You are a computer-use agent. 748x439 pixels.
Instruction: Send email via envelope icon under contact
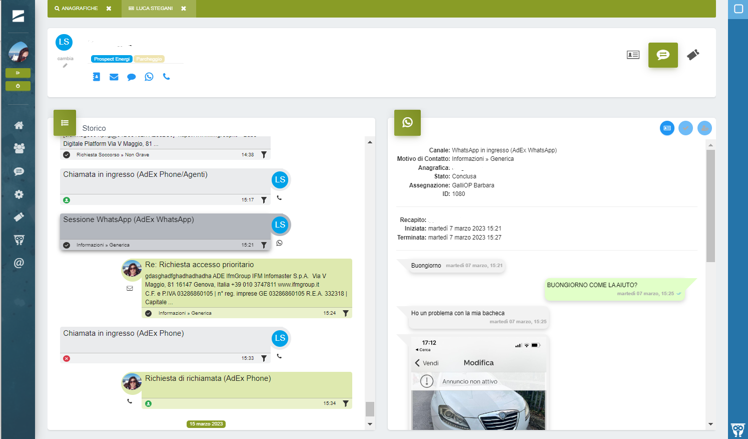(114, 77)
